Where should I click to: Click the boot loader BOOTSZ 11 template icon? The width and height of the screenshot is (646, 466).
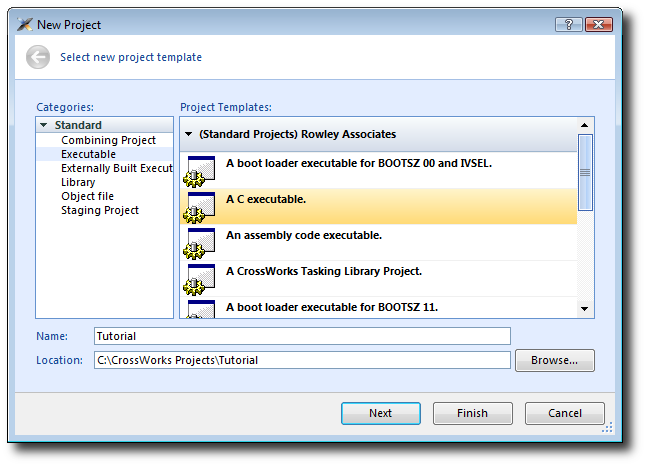(201, 309)
